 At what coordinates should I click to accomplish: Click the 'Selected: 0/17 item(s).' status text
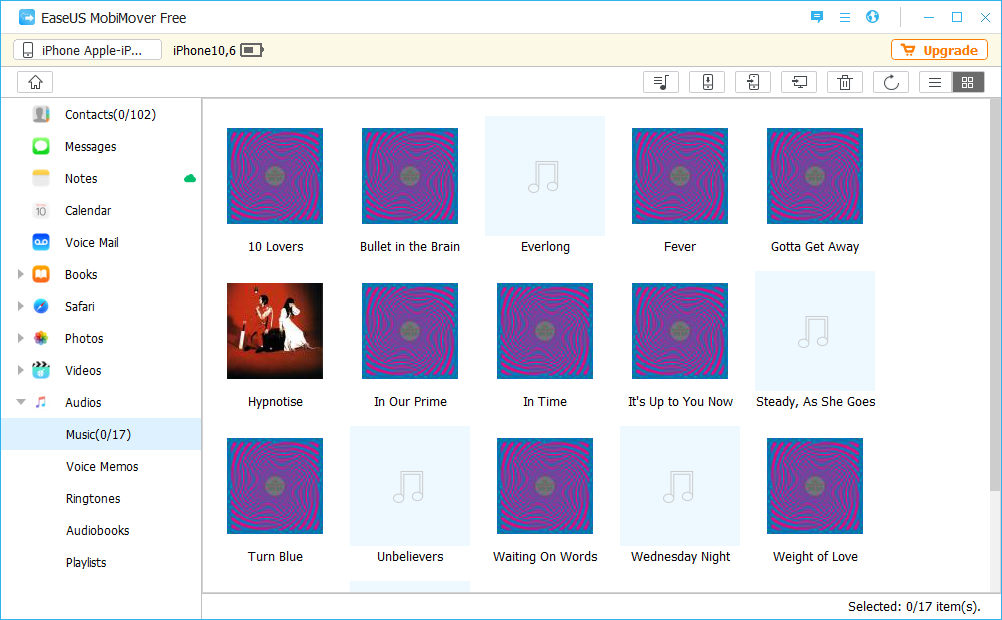tap(914, 607)
